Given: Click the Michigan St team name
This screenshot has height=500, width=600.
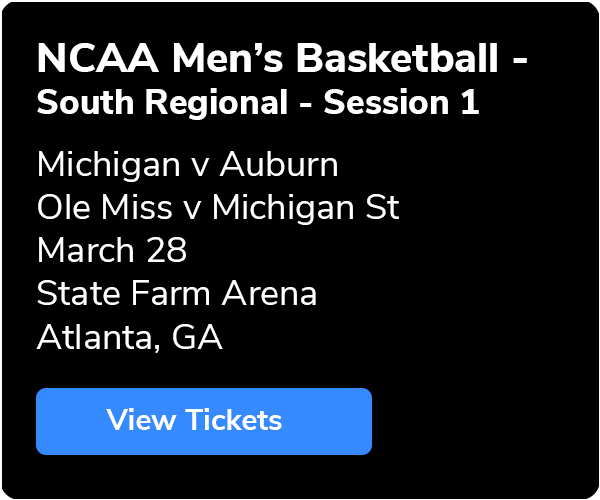Looking at the screenshot, I should (306, 207).
